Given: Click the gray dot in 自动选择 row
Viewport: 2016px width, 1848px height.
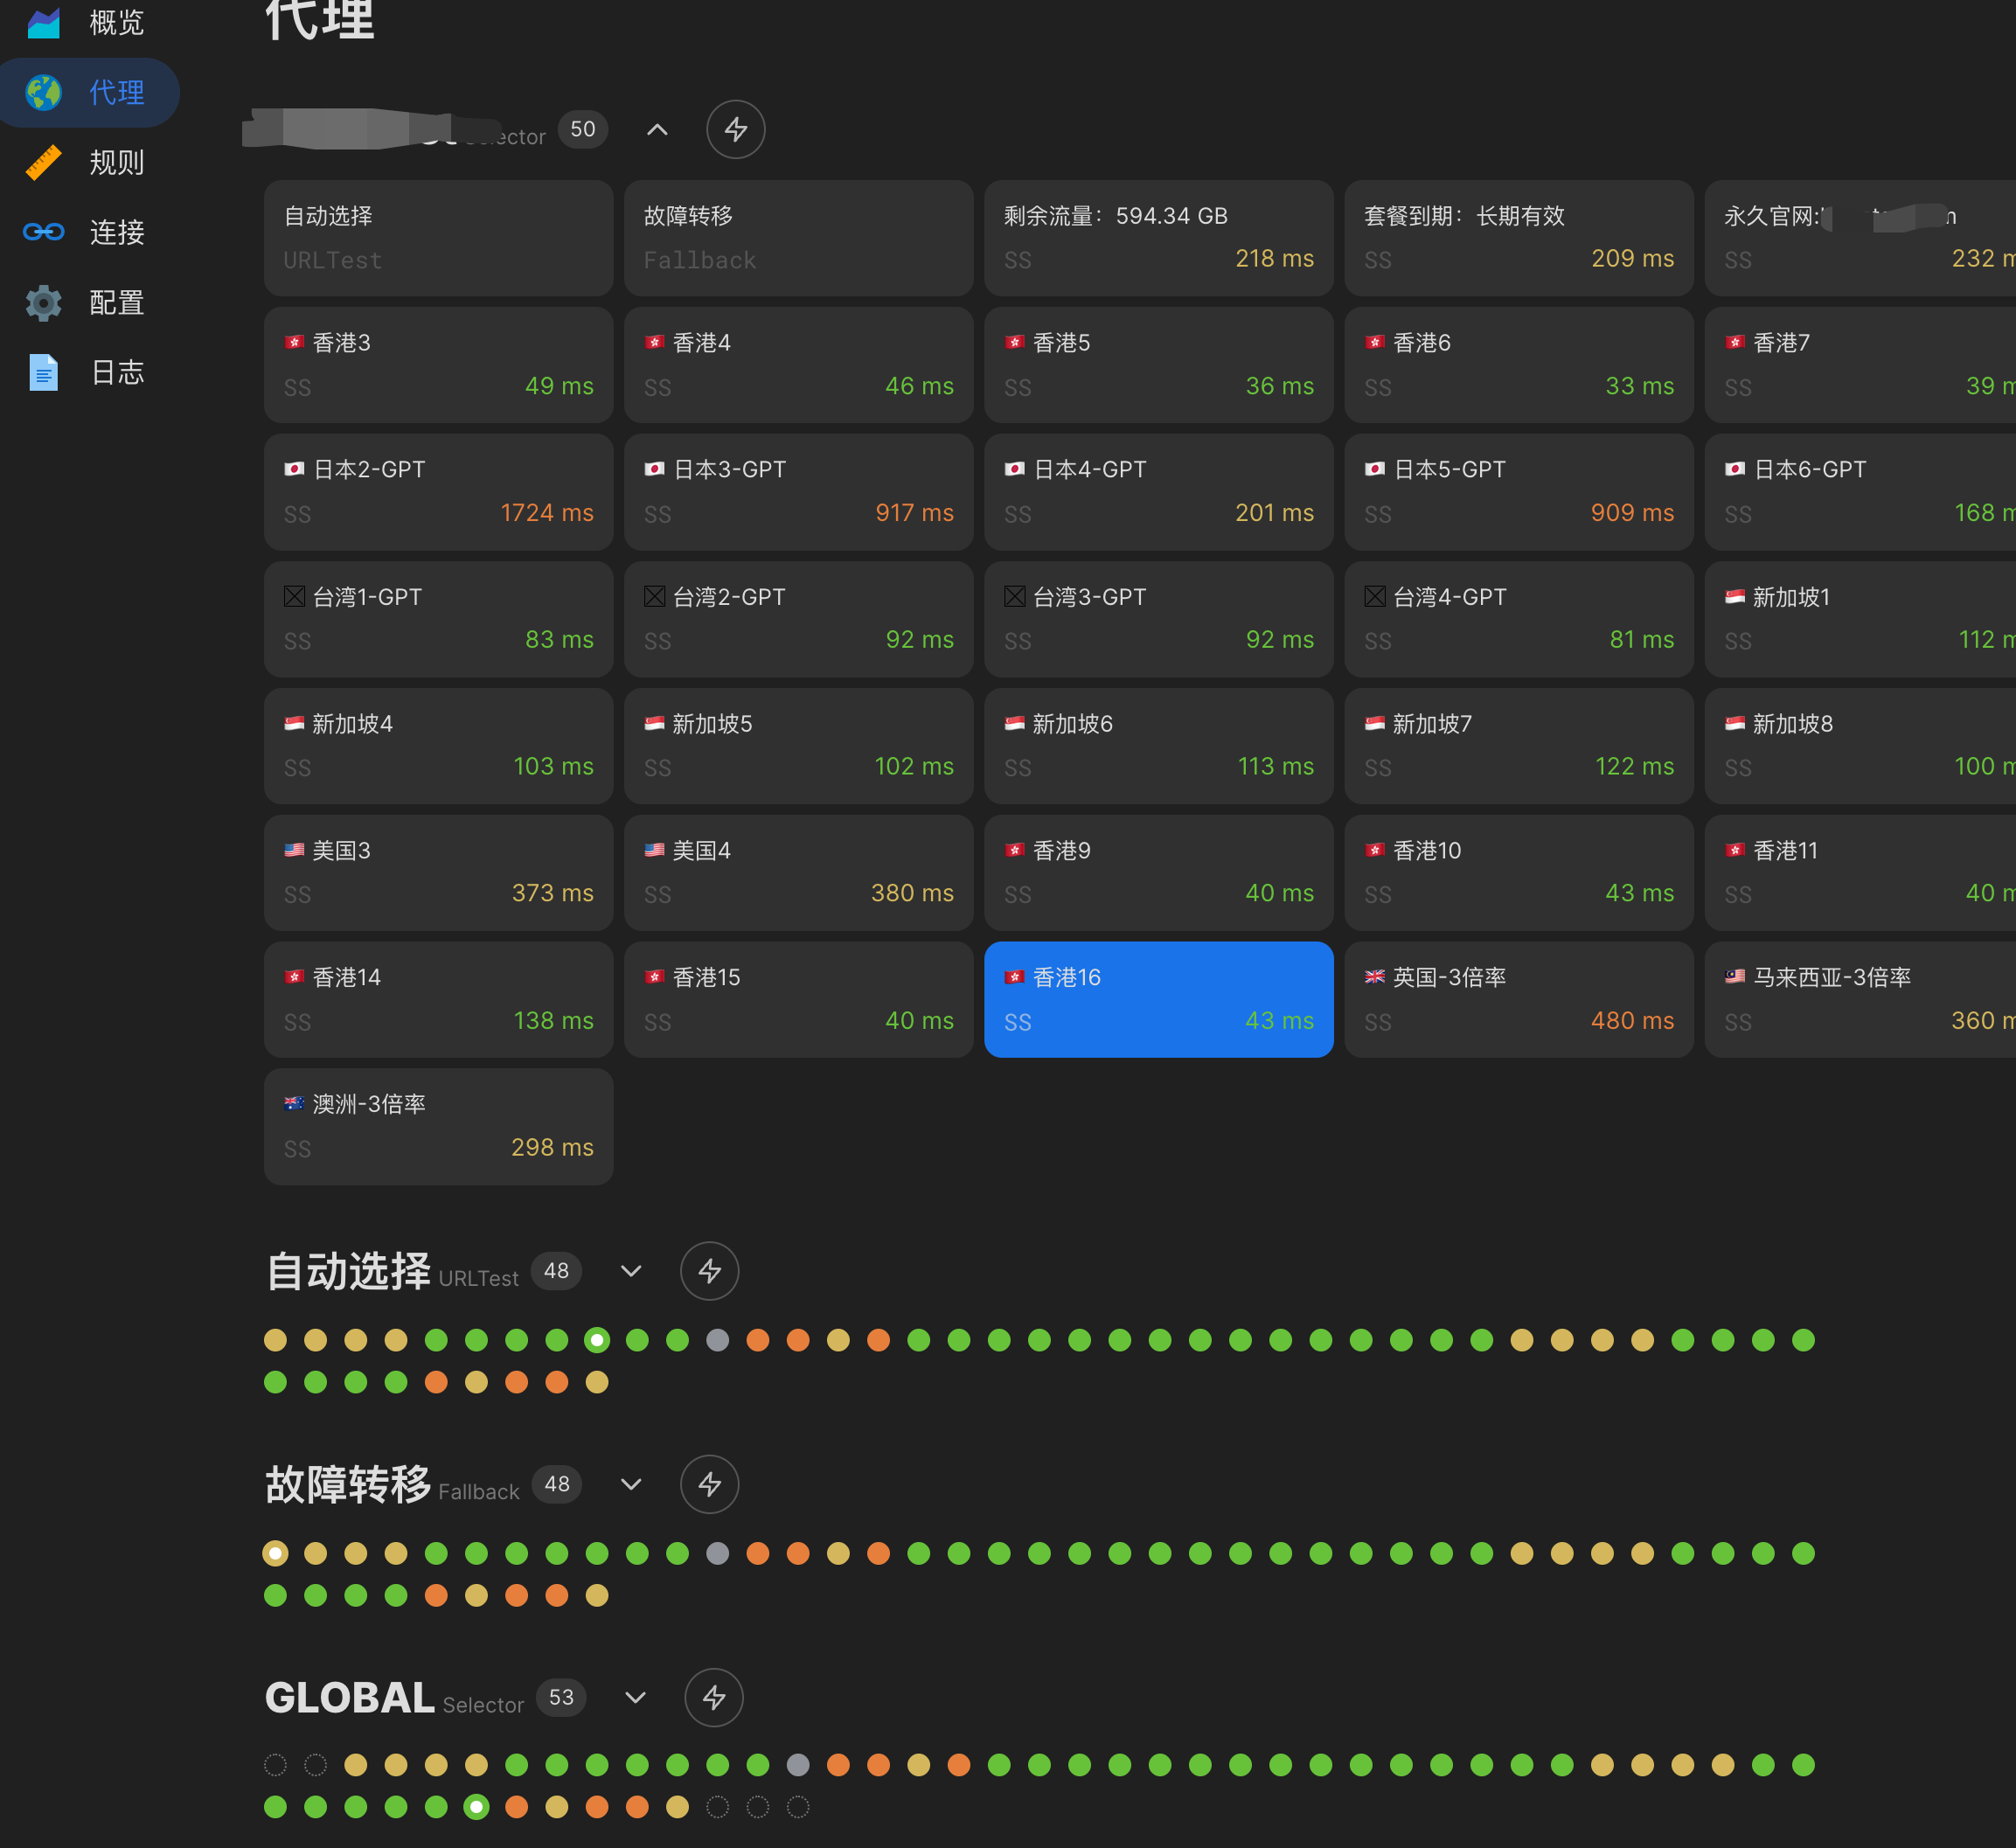Looking at the screenshot, I should (x=717, y=1340).
